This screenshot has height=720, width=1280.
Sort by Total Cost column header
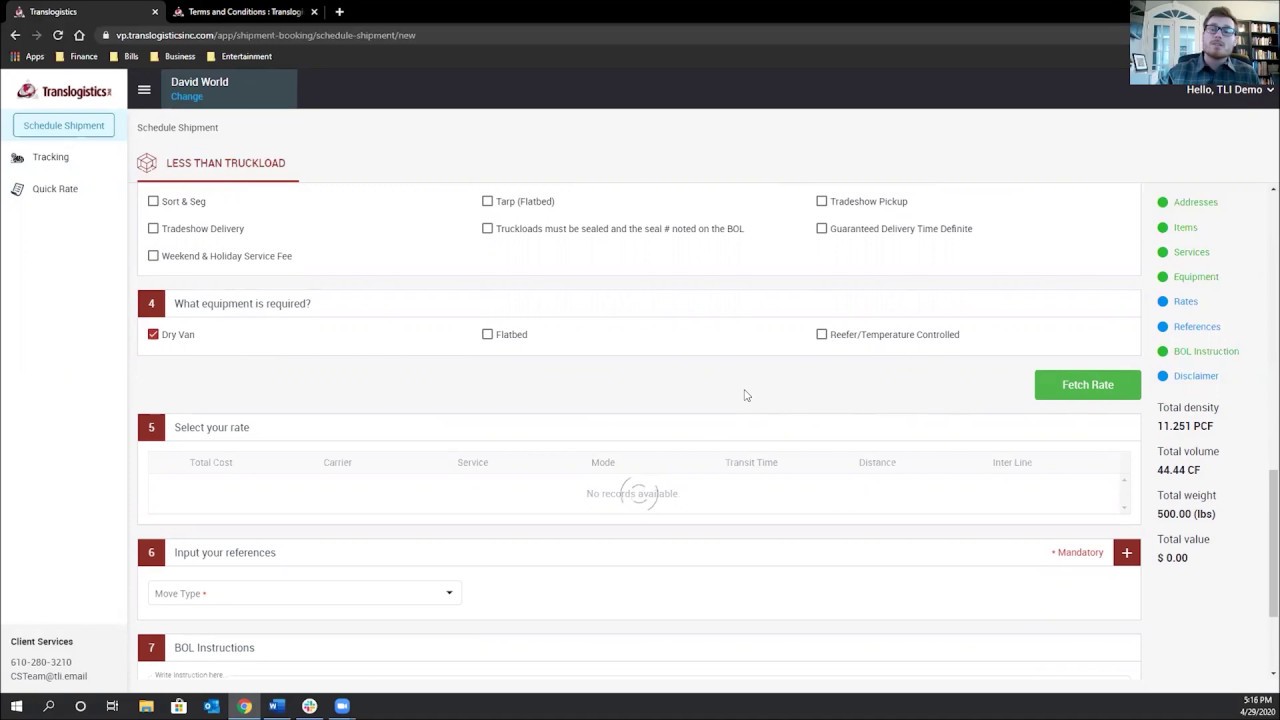coord(211,462)
